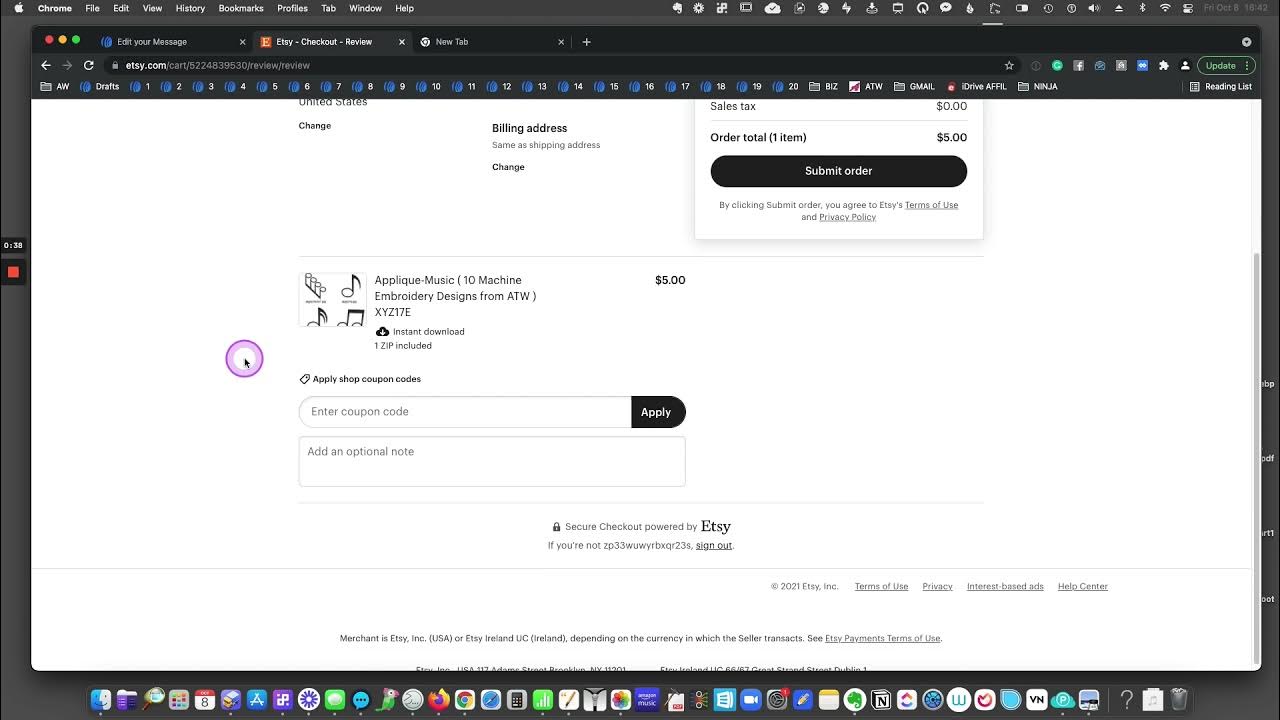Click the cloud Instant download icon
The height and width of the screenshot is (720, 1280).
click(382, 331)
